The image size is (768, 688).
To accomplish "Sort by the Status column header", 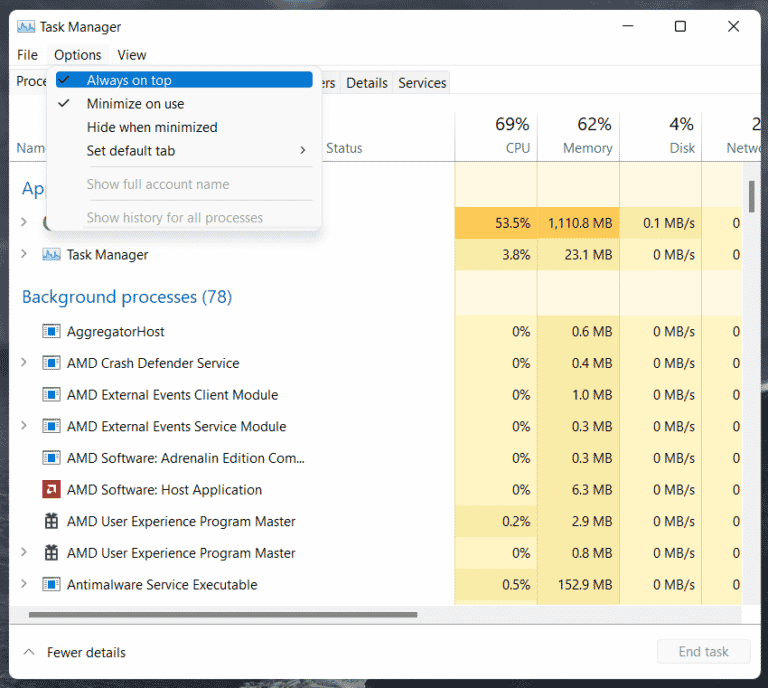I will coord(344,148).
